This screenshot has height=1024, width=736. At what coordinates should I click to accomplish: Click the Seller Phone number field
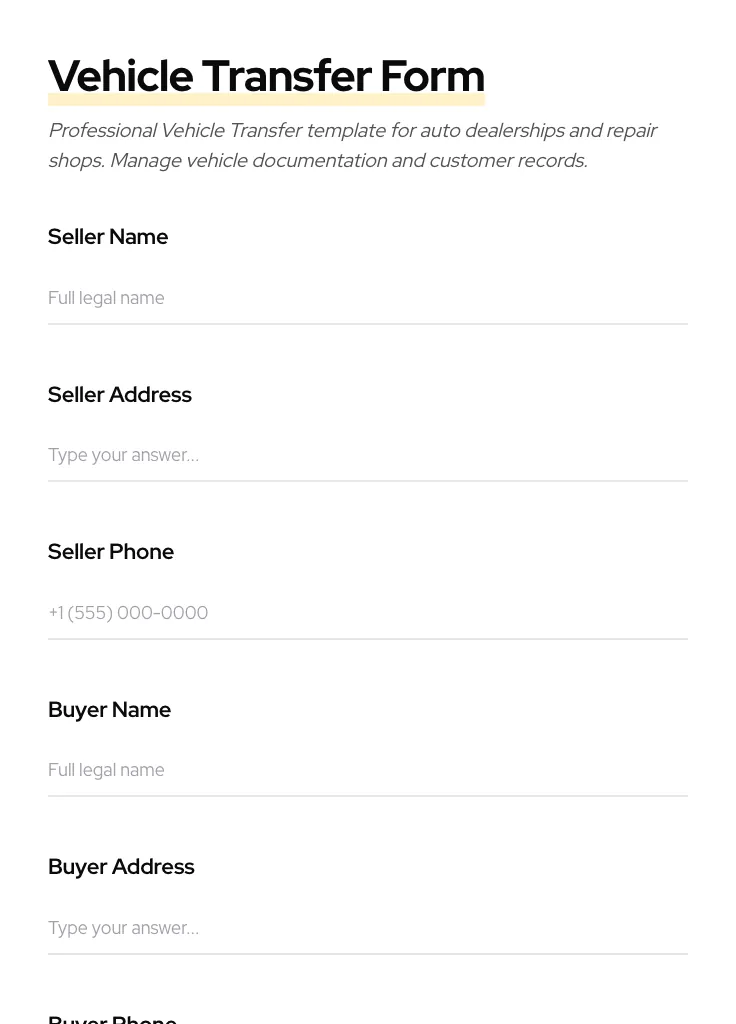point(367,613)
